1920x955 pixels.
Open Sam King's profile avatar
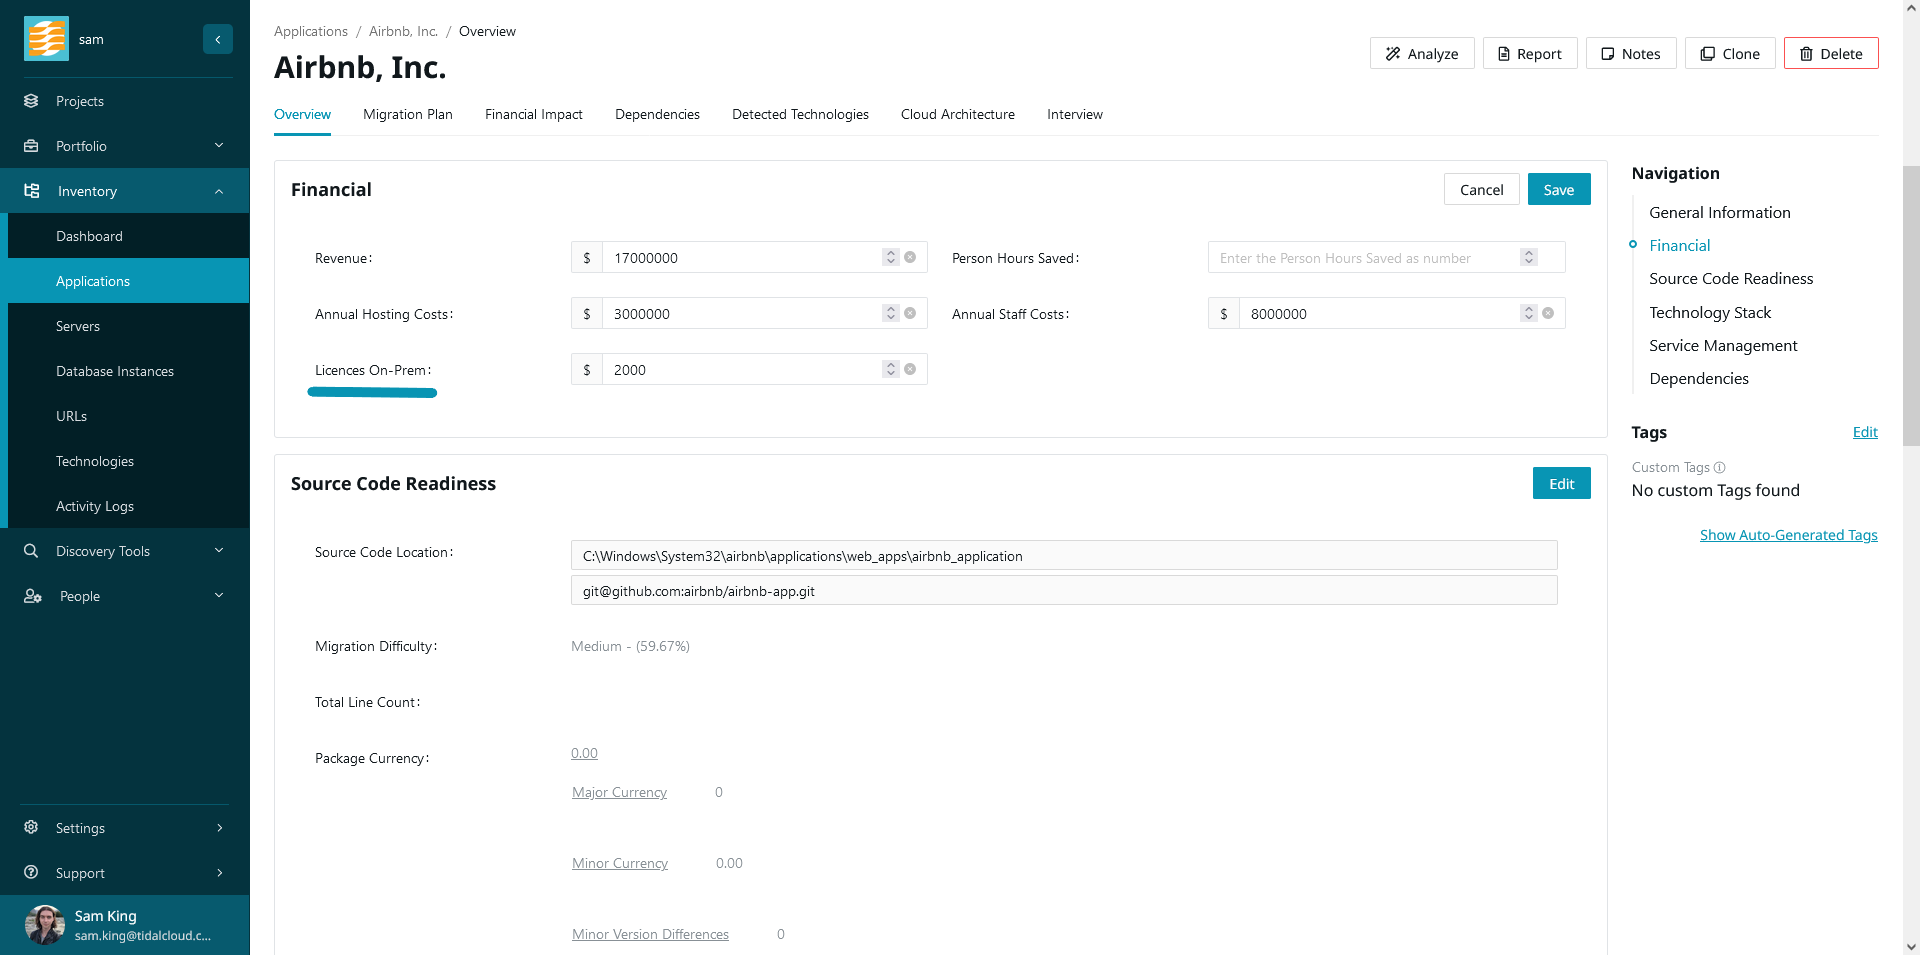point(45,925)
